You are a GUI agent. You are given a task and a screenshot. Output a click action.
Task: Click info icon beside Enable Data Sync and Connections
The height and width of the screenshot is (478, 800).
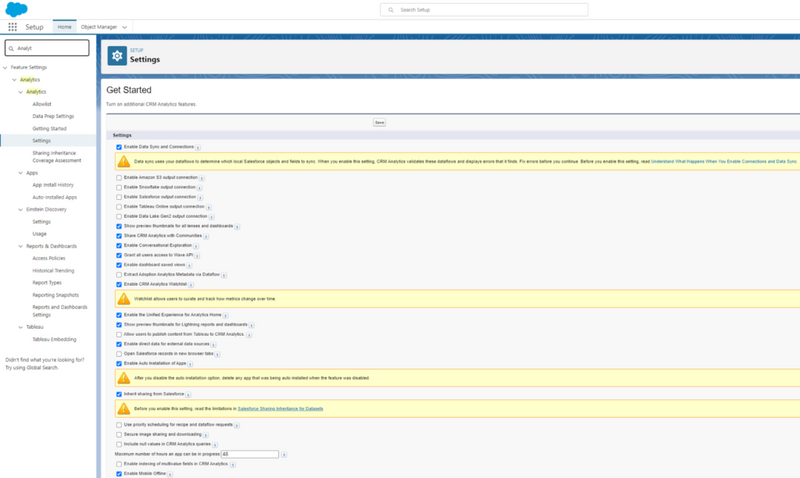(198, 147)
